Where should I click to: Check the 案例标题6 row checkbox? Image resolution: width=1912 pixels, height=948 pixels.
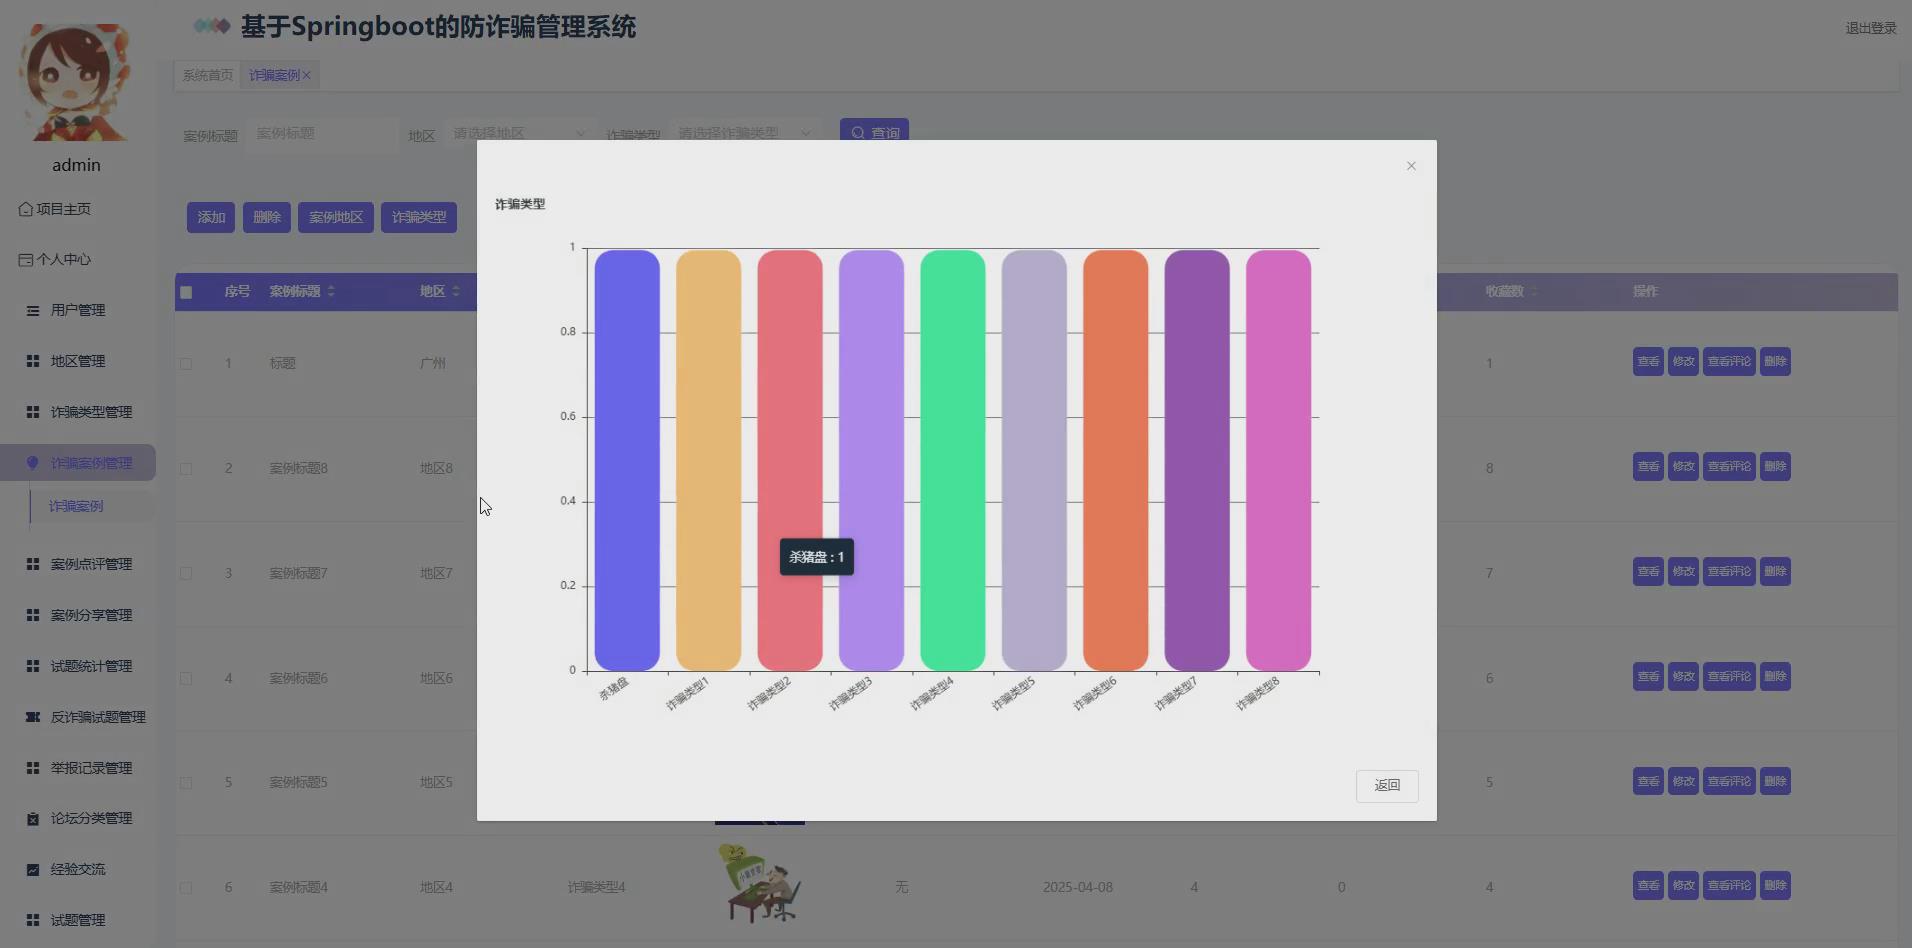pos(186,678)
